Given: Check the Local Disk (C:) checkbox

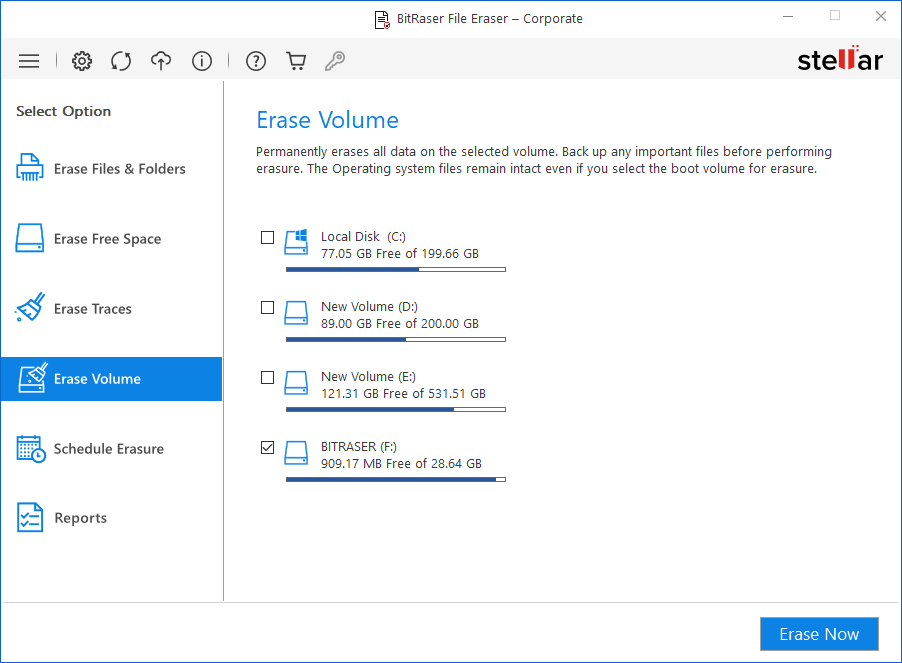Looking at the screenshot, I should click(267, 237).
